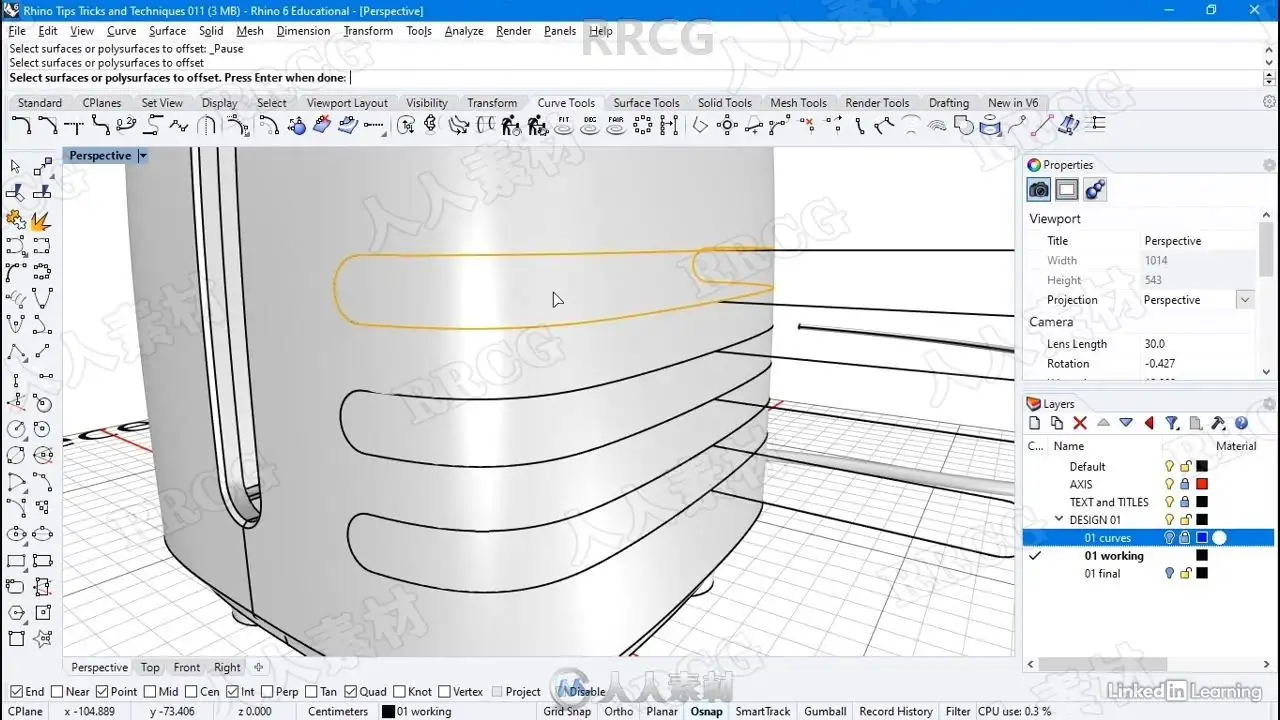Click the red color swatch of AXIS layer
This screenshot has height=720, width=1280.
(1202, 484)
